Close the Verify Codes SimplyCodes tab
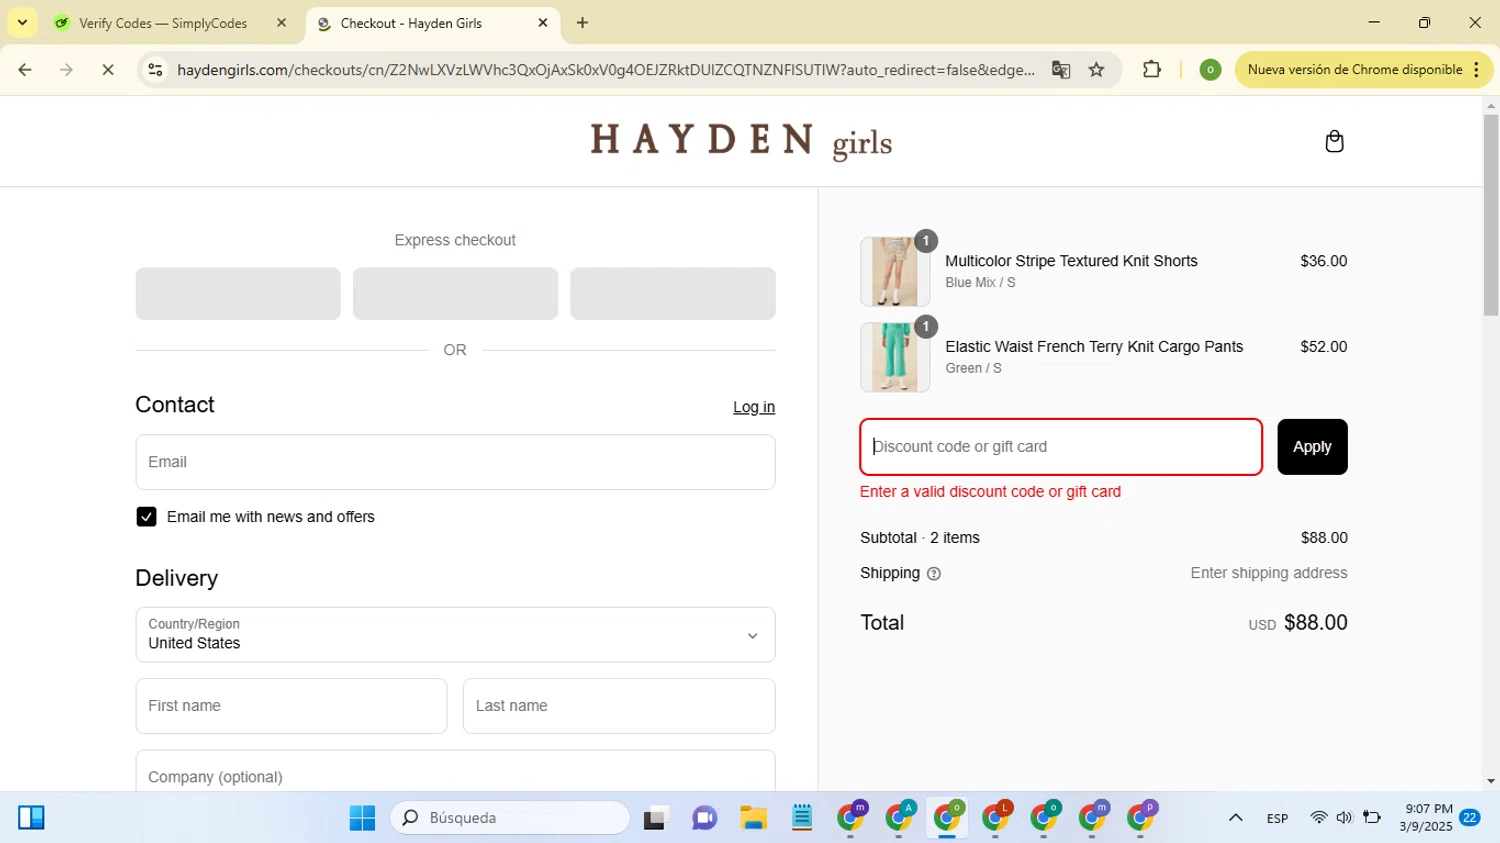This screenshot has width=1500, height=843. click(281, 23)
